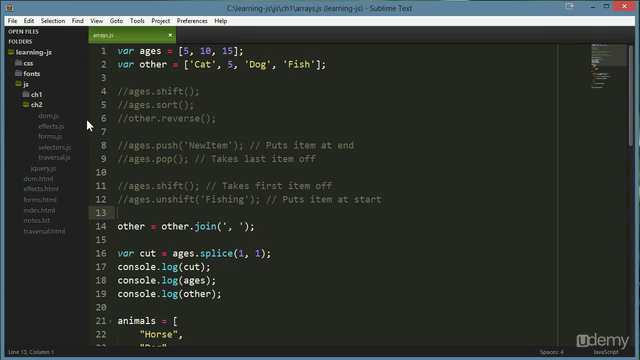Screen dimensions: 640x360
Task: Open the Goto menu
Action: [x=116, y=21]
